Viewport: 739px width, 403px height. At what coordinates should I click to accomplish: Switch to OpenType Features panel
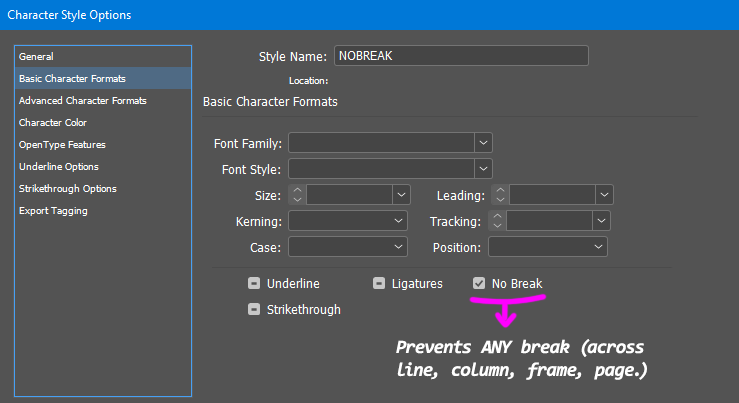(x=63, y=145)
